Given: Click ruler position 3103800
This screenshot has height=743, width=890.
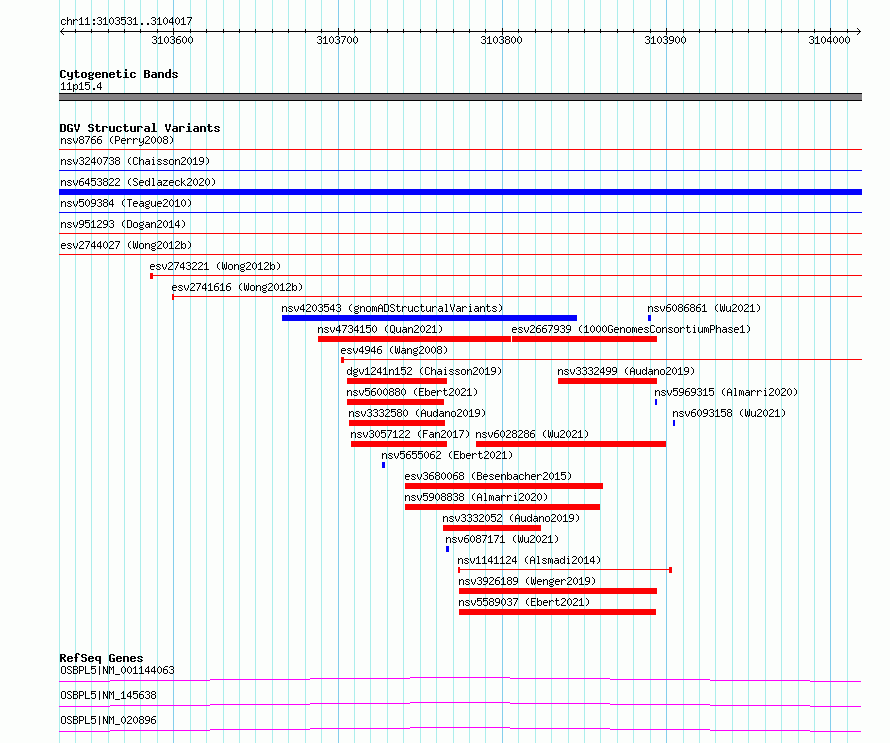Looking at the screenshot, I should [501, 40].
